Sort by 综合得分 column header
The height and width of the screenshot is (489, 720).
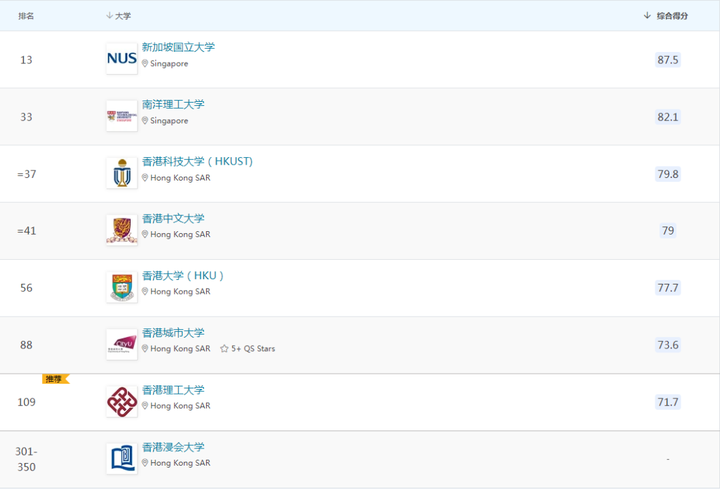pos(665,16)
